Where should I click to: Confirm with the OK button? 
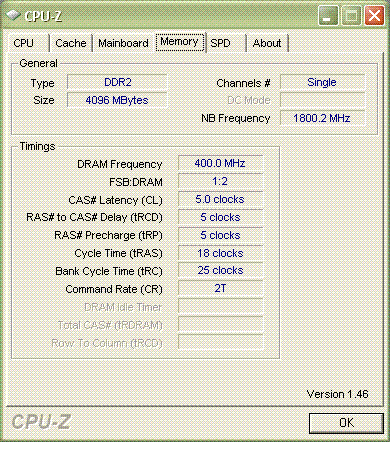coord(346,423)
